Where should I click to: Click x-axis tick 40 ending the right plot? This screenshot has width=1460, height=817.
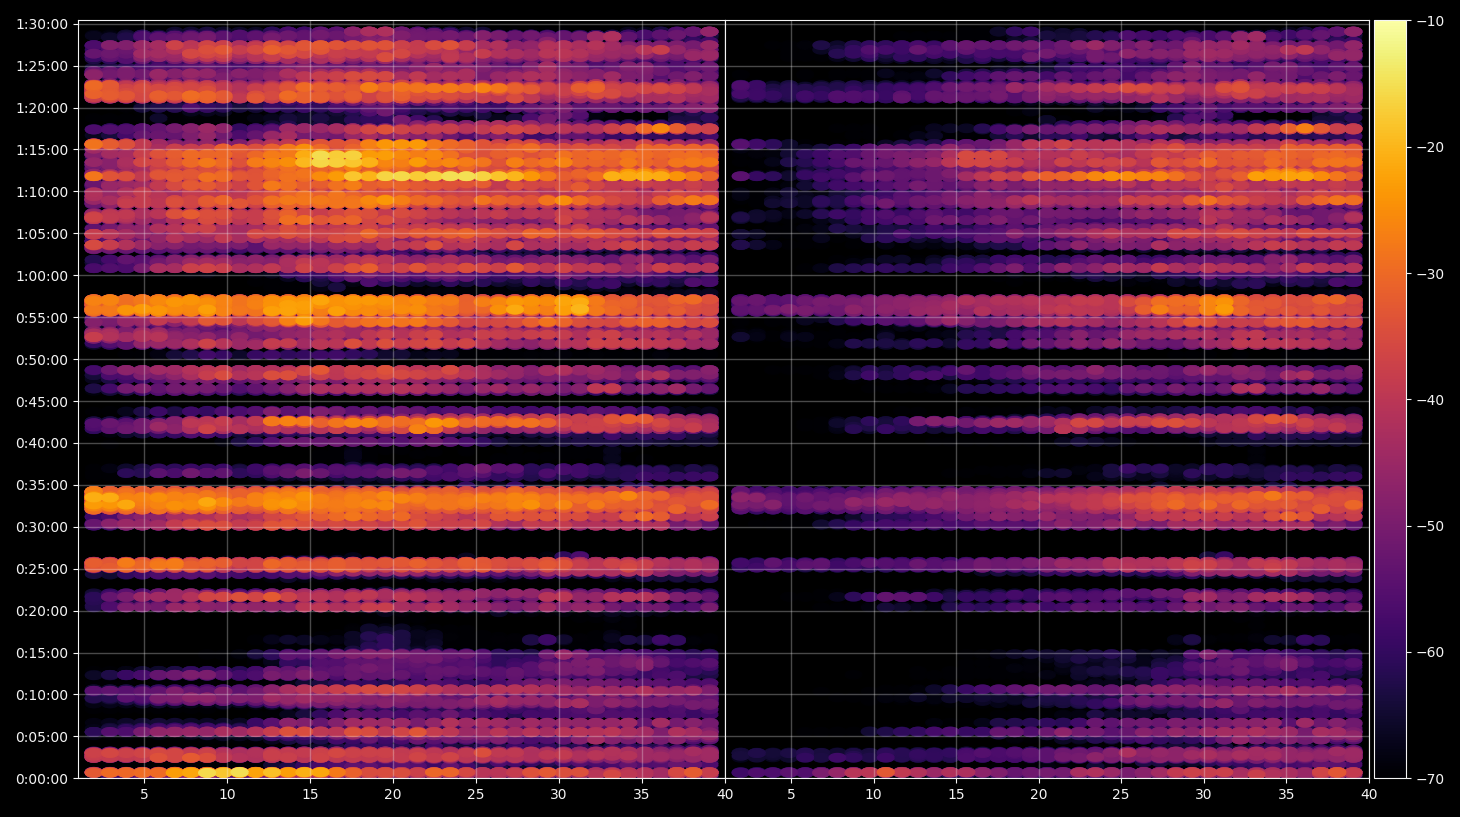(1369, 795)
